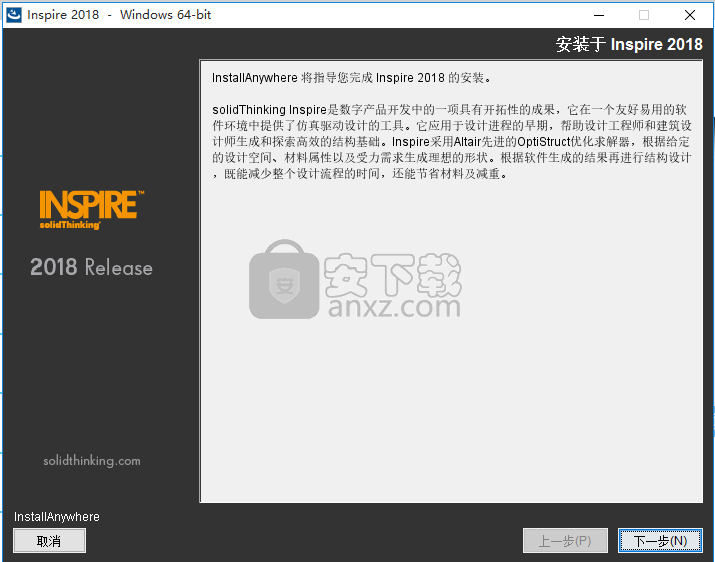Close the Inspire 2018 installer window

(x=690, y=15)
